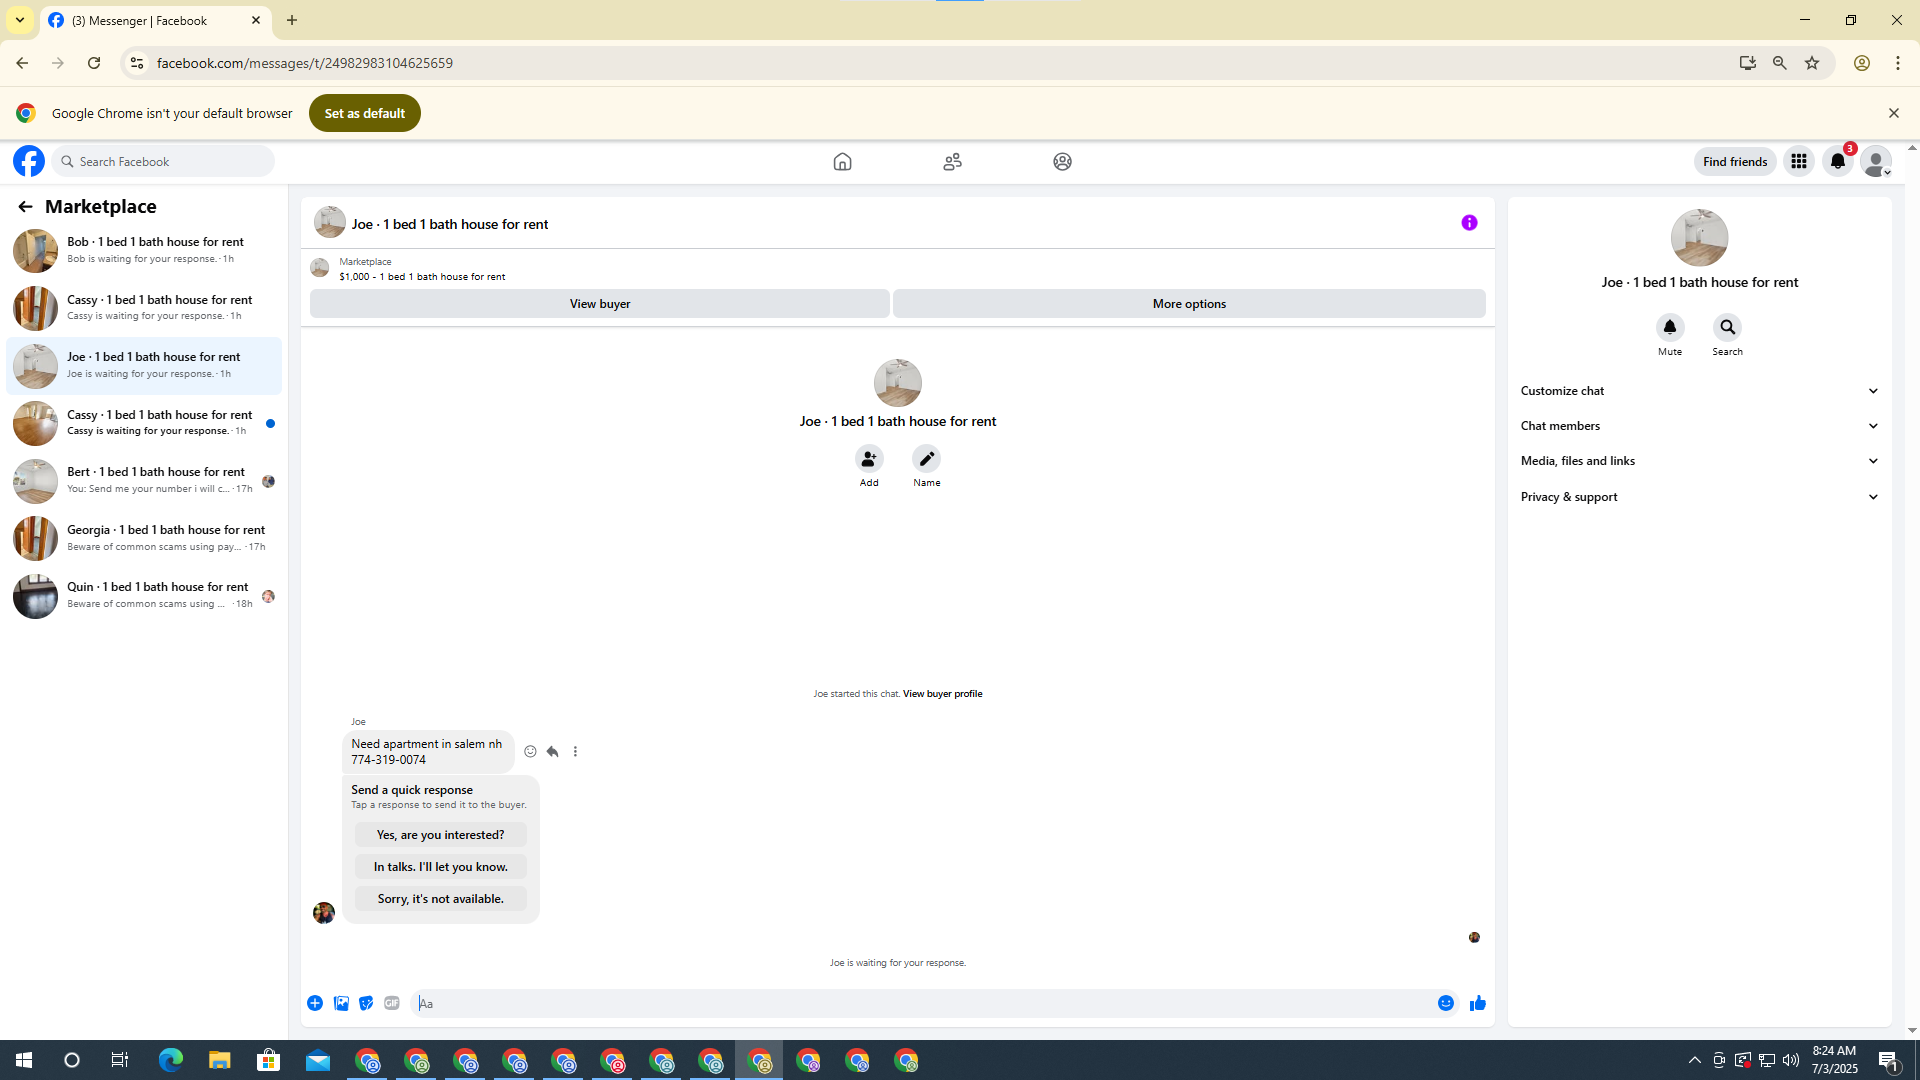Click the attach photo icon
This screenshot has height=1080, width=1920.
(x=341, y=1003)
